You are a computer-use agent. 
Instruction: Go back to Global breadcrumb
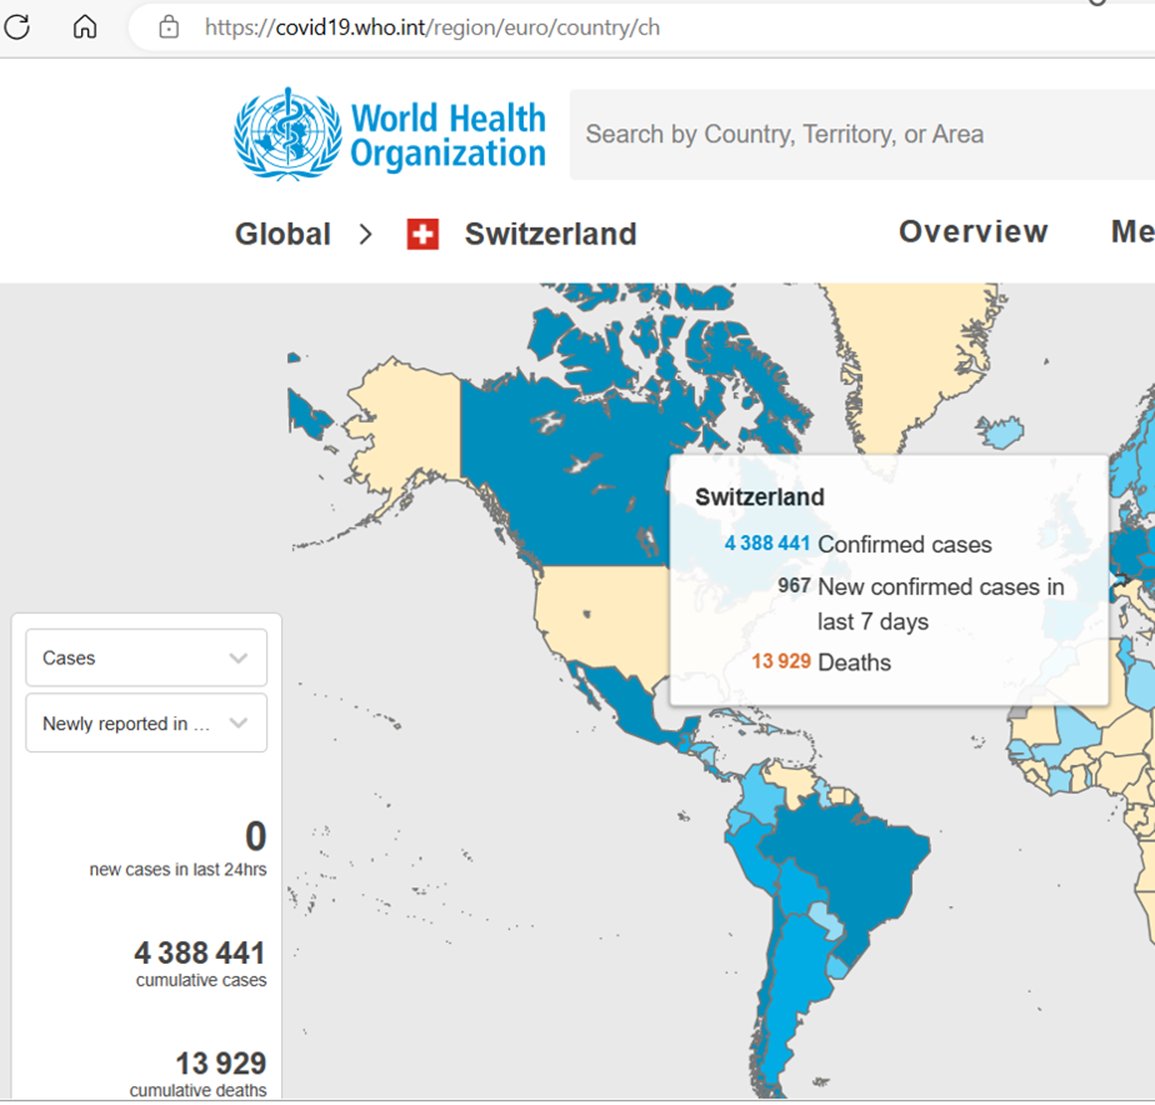coord(283,234)
